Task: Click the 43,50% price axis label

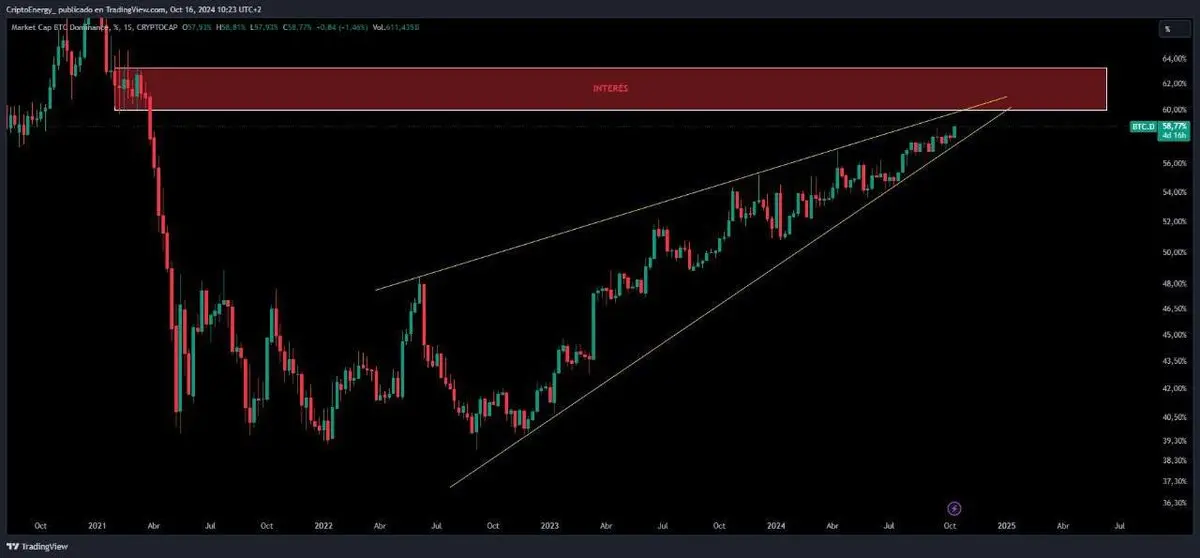Action: (1174, 361)
